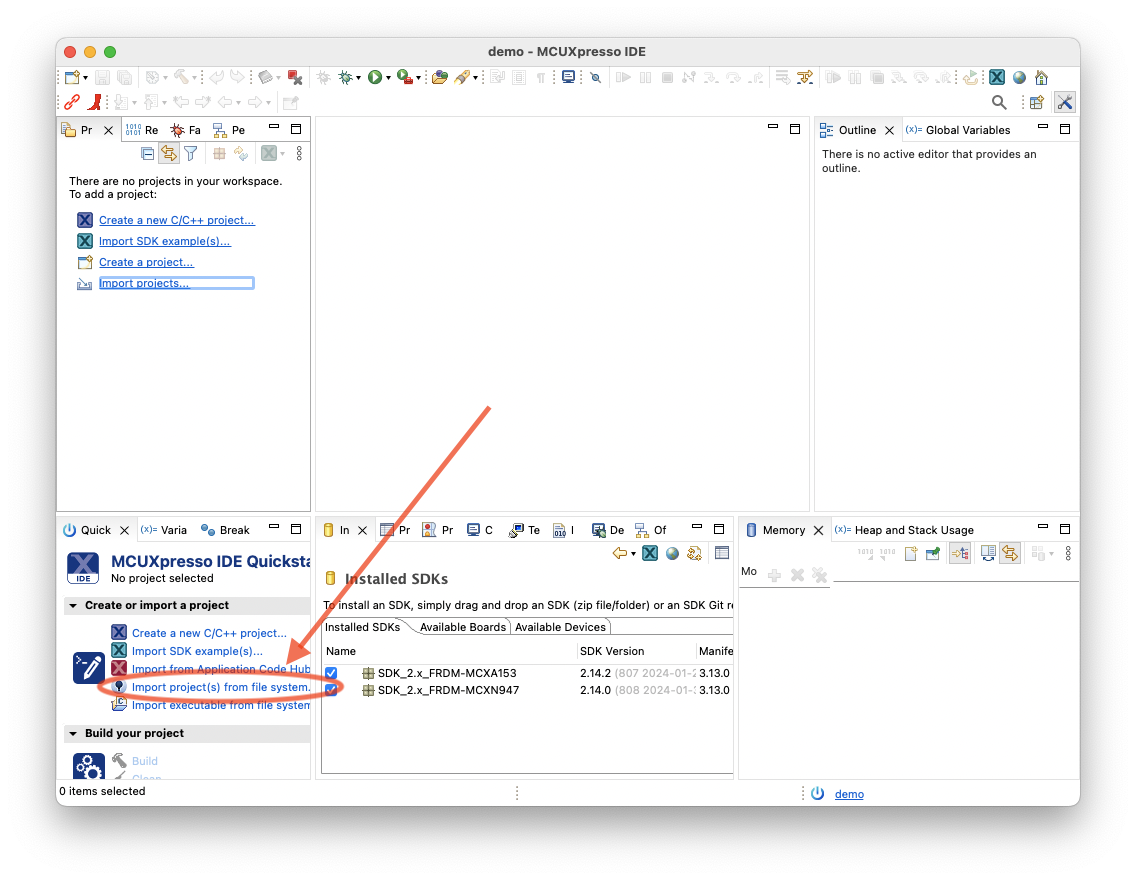Click the Home welcome toolbar icon
The height and width of the screenshot is (880, 1136).
coord(1041,77)
